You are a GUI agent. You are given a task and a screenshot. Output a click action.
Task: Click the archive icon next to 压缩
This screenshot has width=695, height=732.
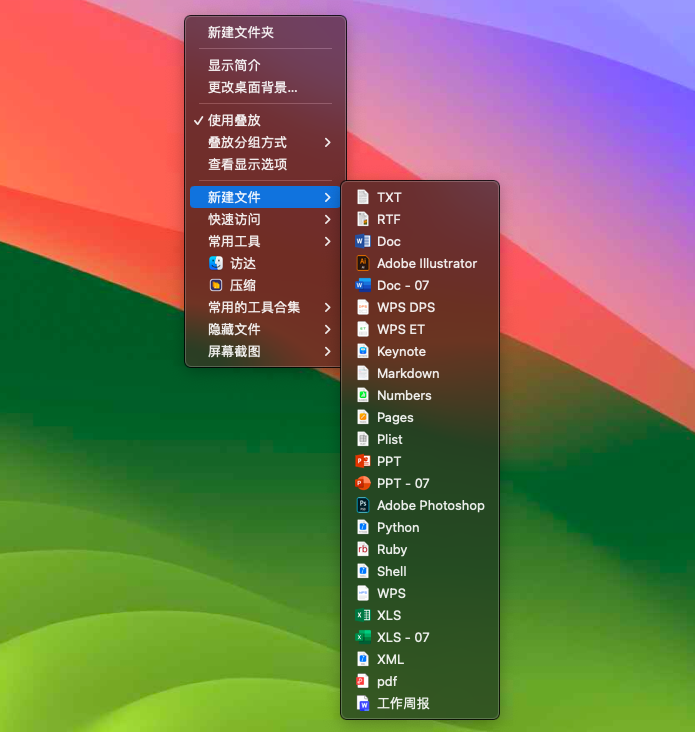coord(216,285)
